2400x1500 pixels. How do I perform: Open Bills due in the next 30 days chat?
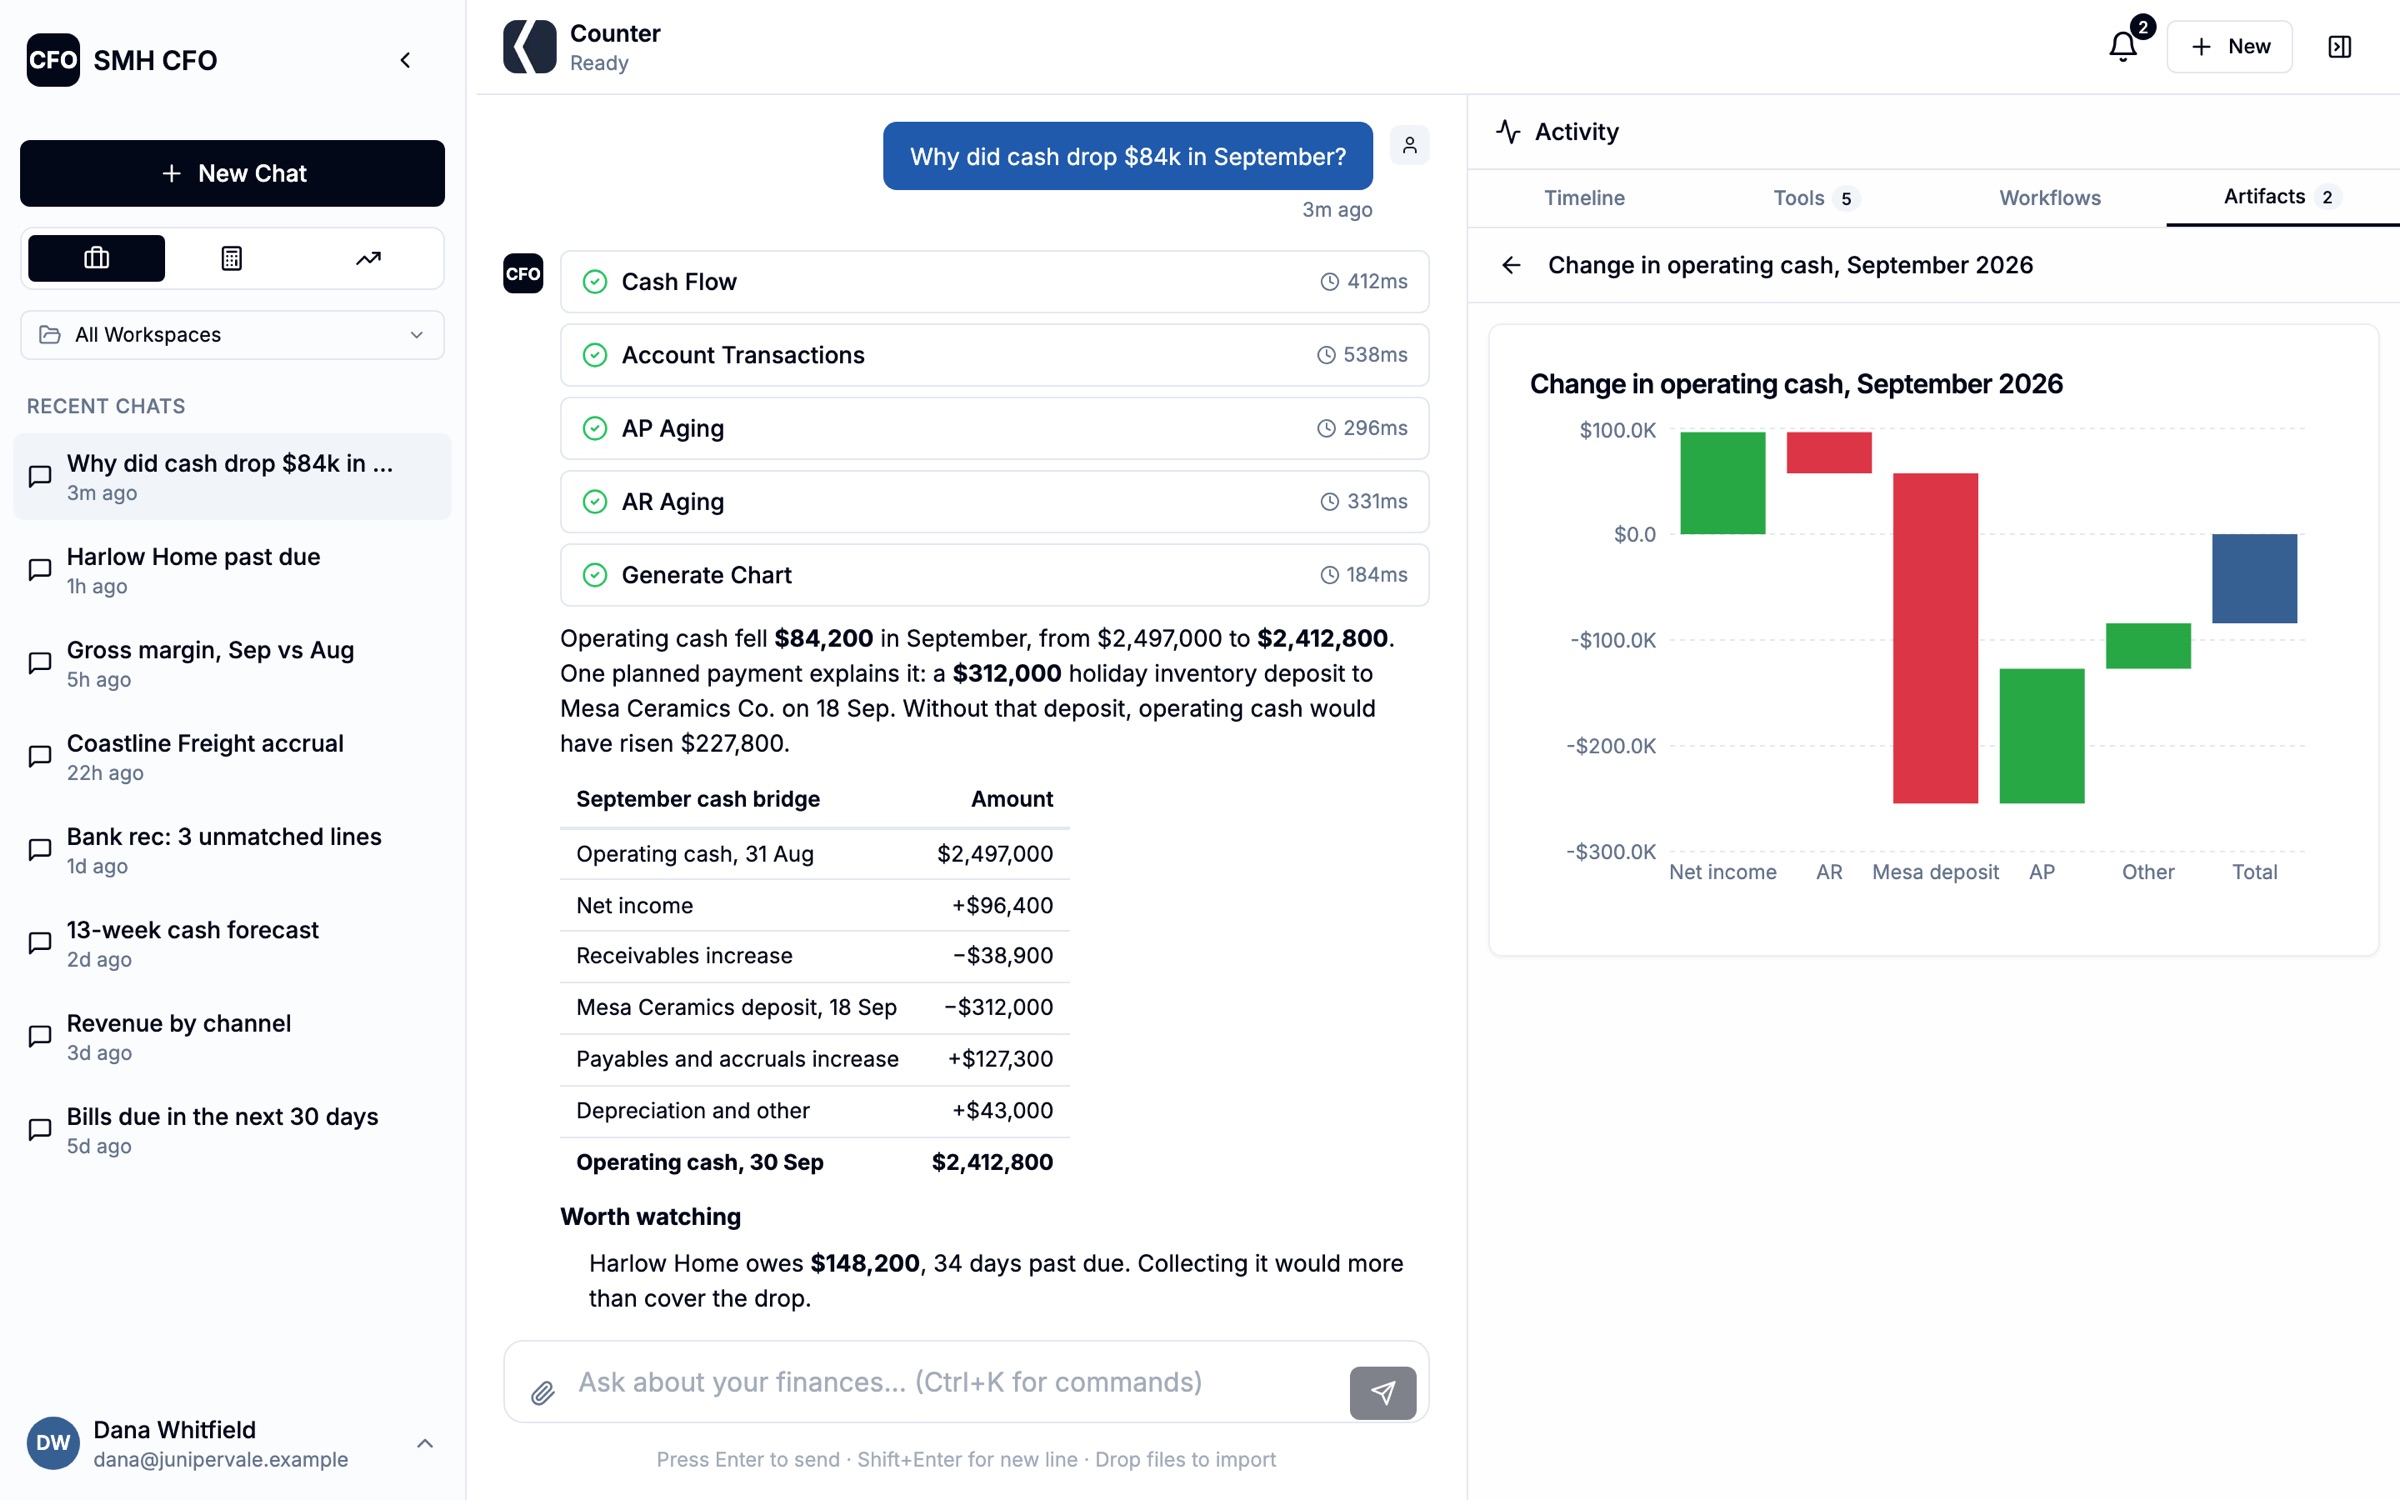[232, 1130]
